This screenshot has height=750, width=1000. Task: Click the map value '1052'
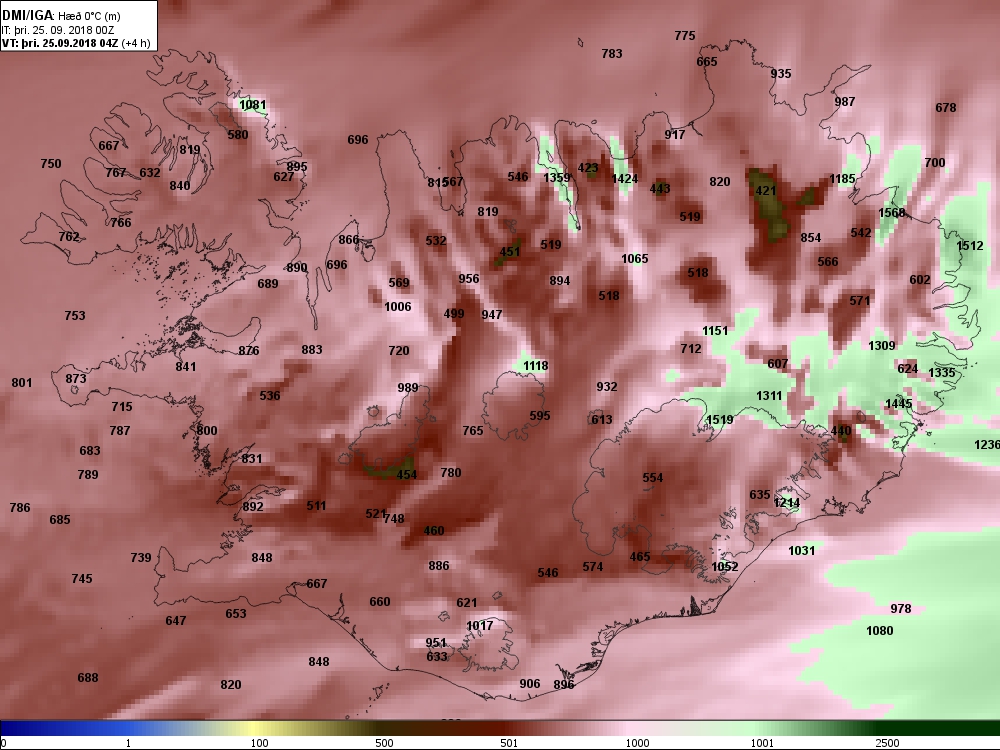[x=725, y=567]
